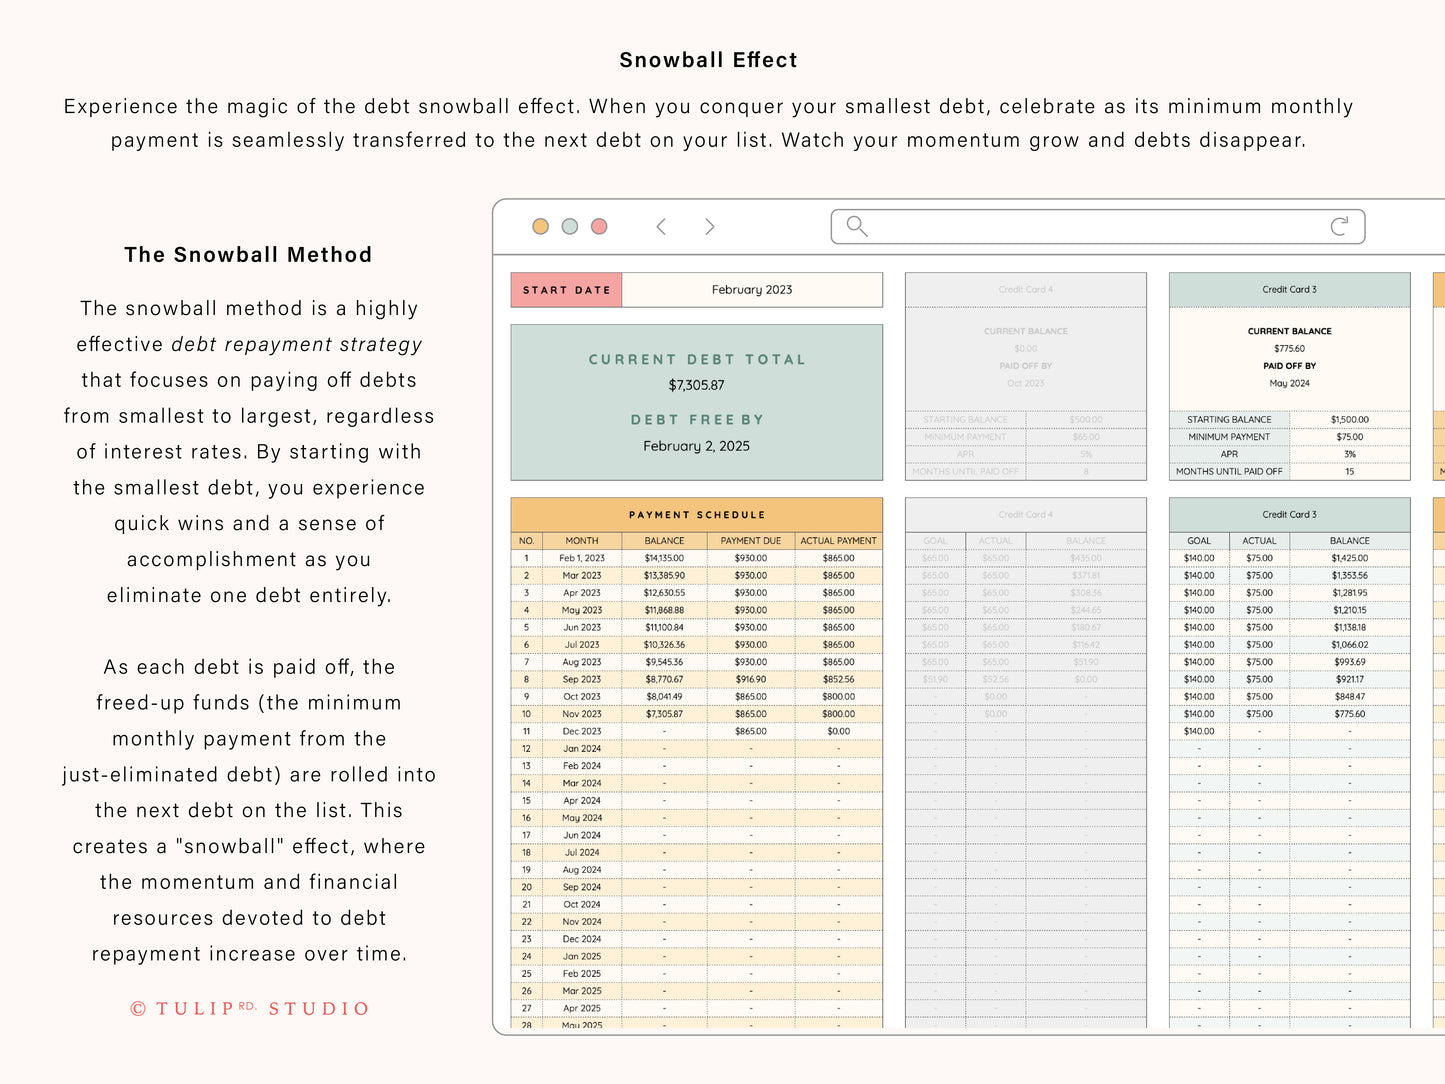Select the $7,305.87 current debt total

[x=696, y=385]
